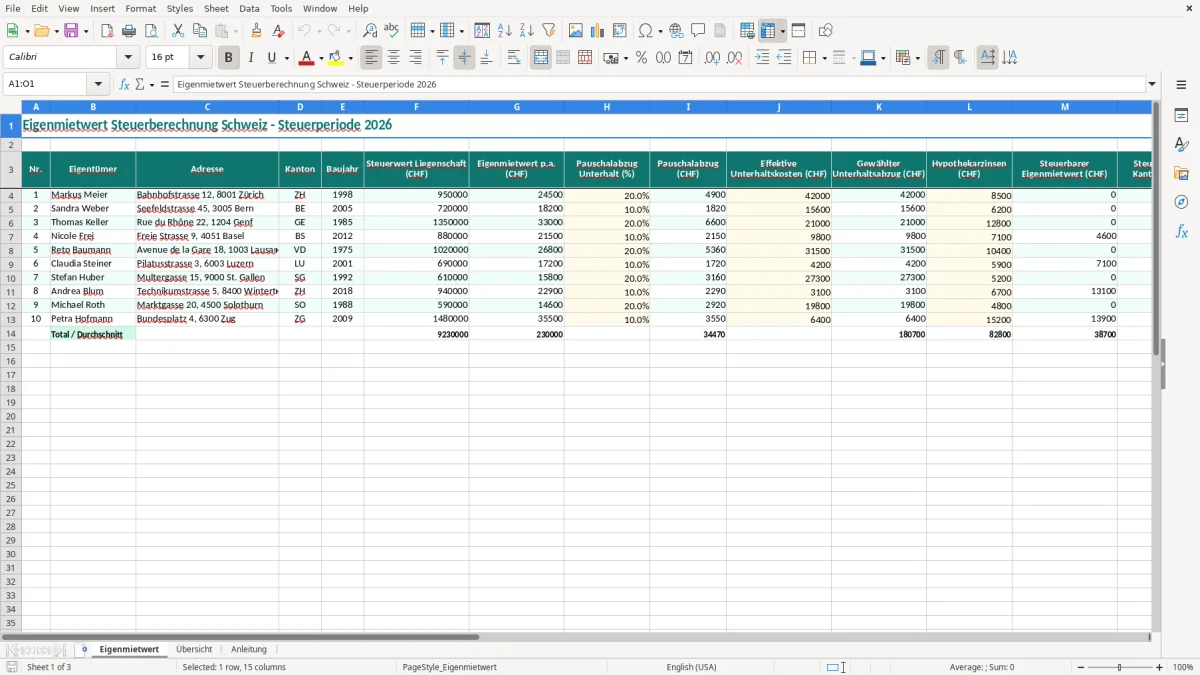This screenshot has height=675, width=1200.
Task: Switch to the Anleitung sheet tab
Action: click(249, 649)
